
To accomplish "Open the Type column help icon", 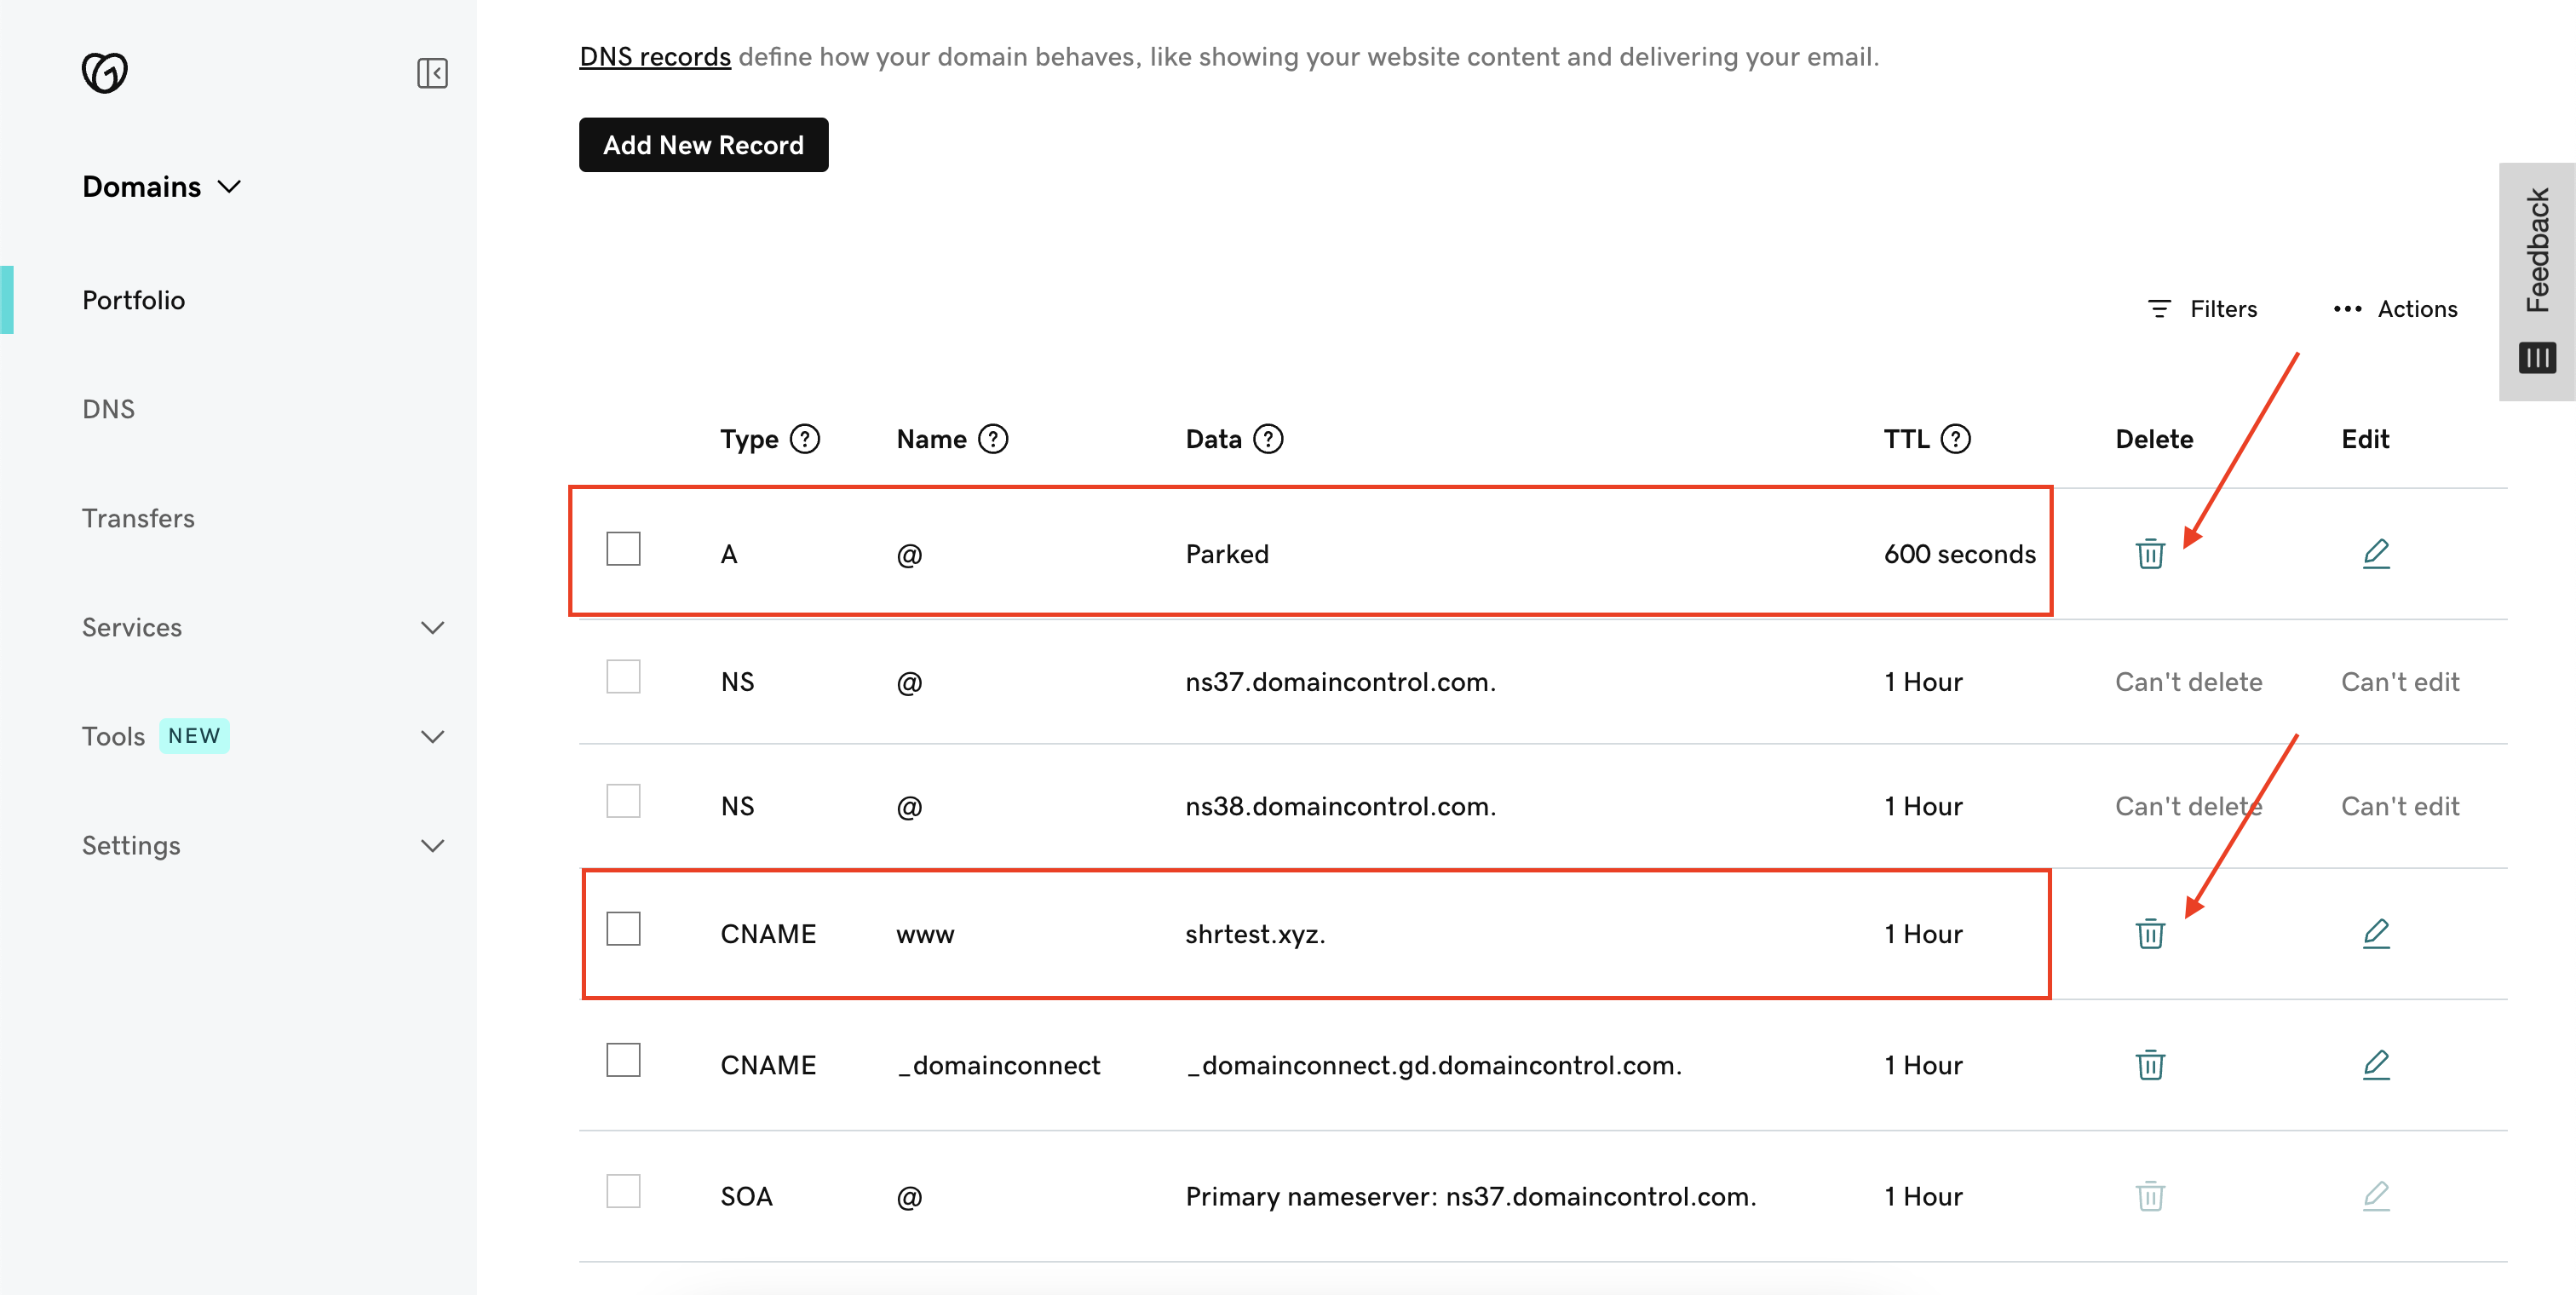I will pyautogui.click(x=804, y=439).
